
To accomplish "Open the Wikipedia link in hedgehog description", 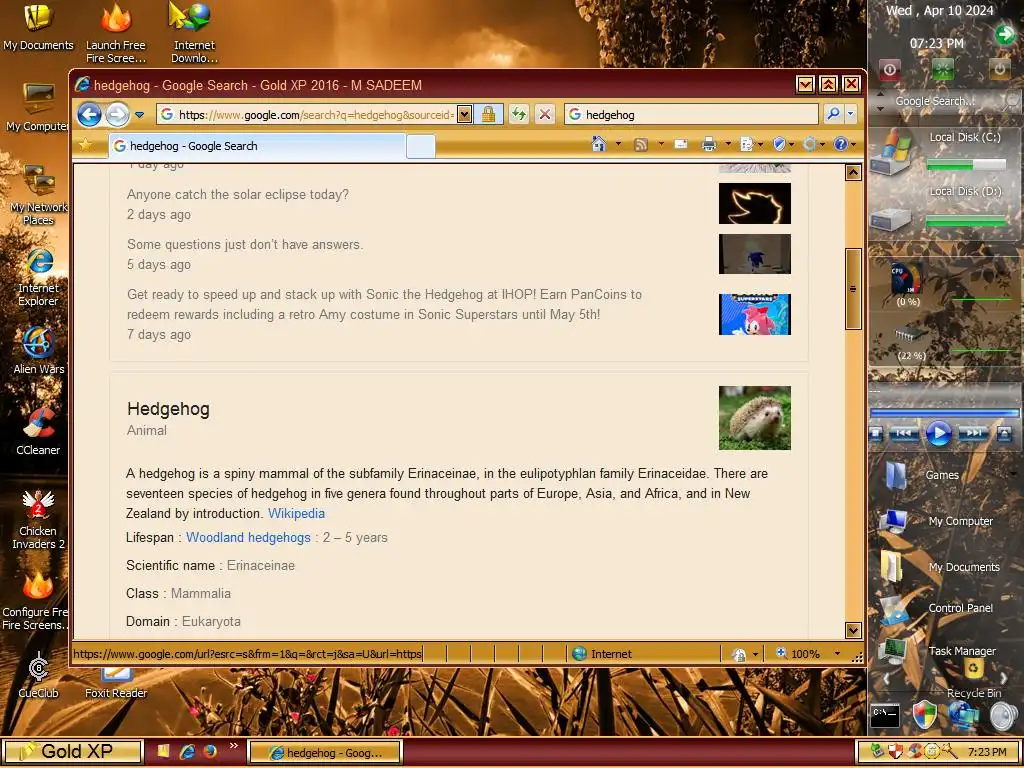I will [x=296, y=513].
